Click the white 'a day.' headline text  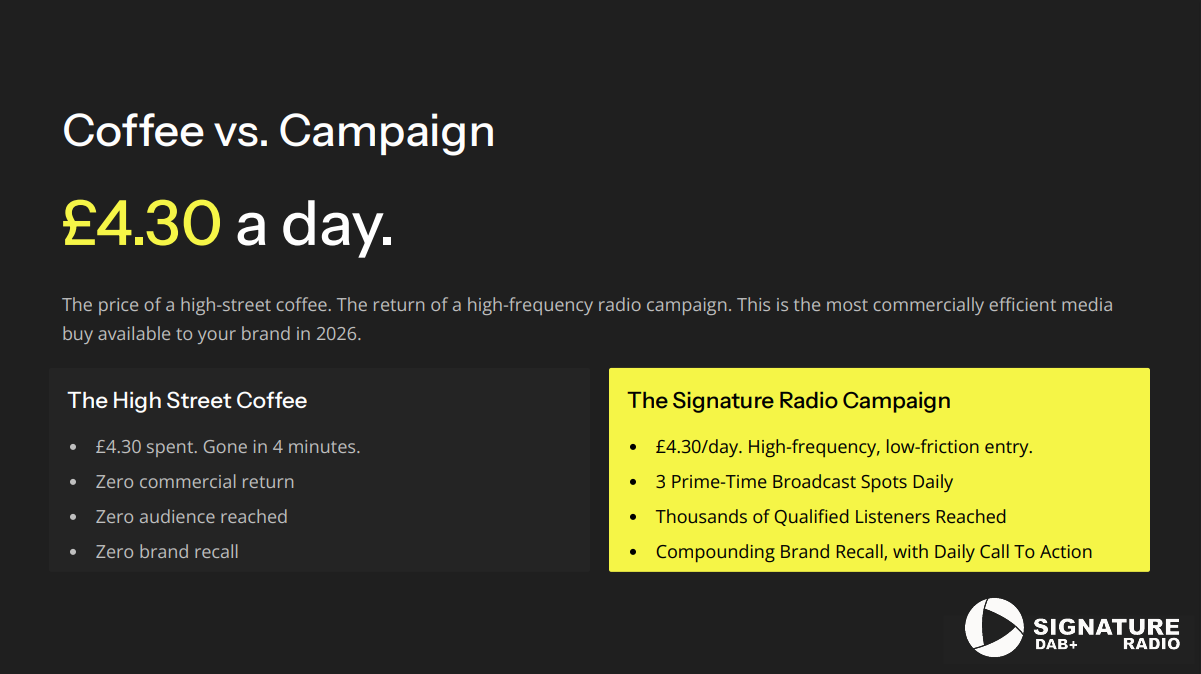314,224
